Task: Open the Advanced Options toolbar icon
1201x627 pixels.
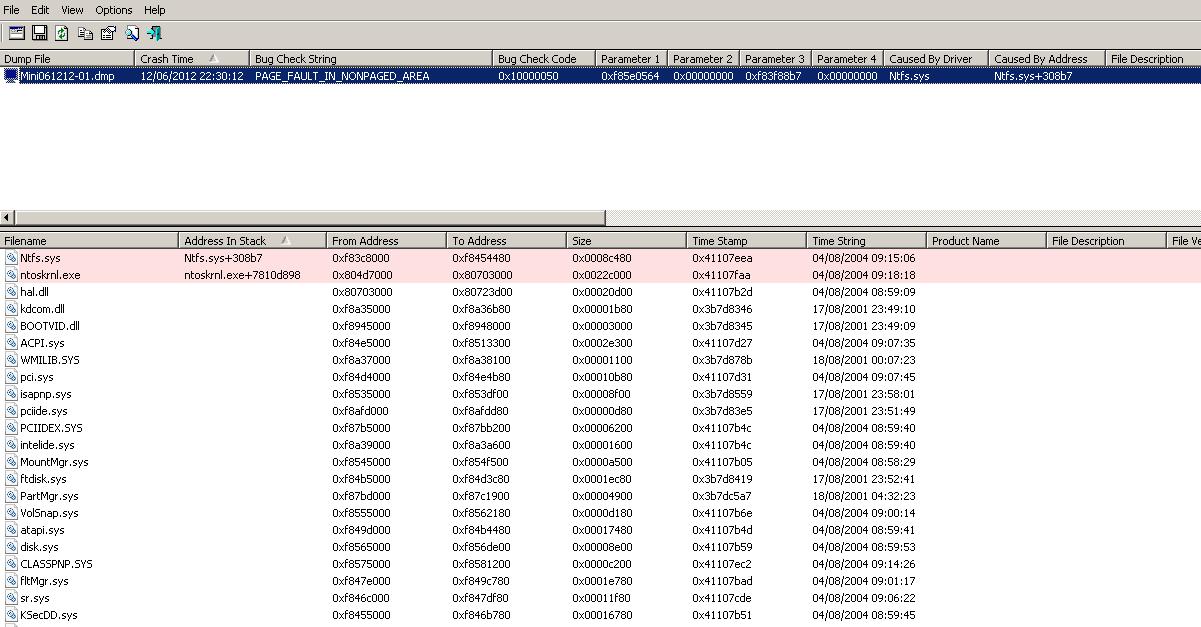Action: pyautogui.click(x=17, y=33)
